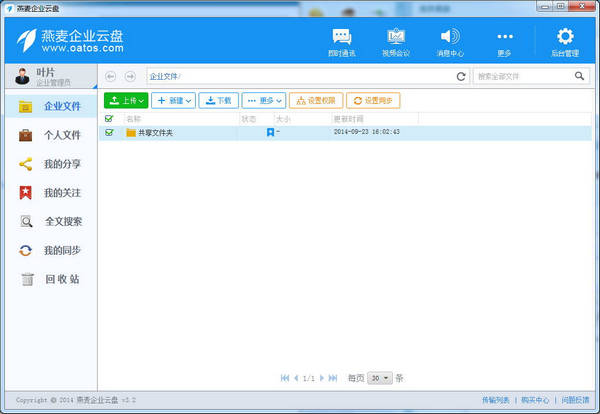Click the 下载 download button
The height and width of the screenshot is (414, 600).
coord(218,100)
